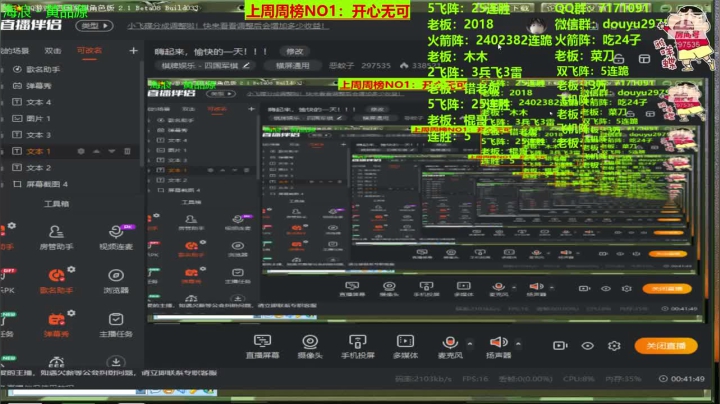
Task: Click the clock icon beside 00:41:49
Action: pyautogui.click(x=663, y=379)
